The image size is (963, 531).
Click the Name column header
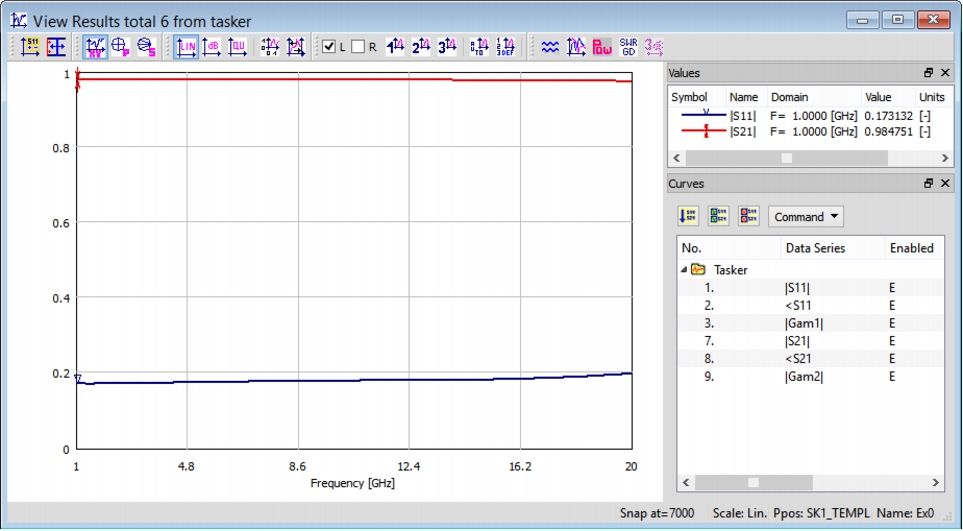[x=746, y=97]
